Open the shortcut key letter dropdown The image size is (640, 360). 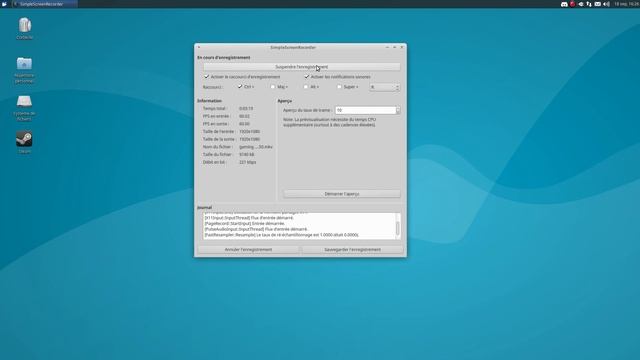(x=384, y=87)
